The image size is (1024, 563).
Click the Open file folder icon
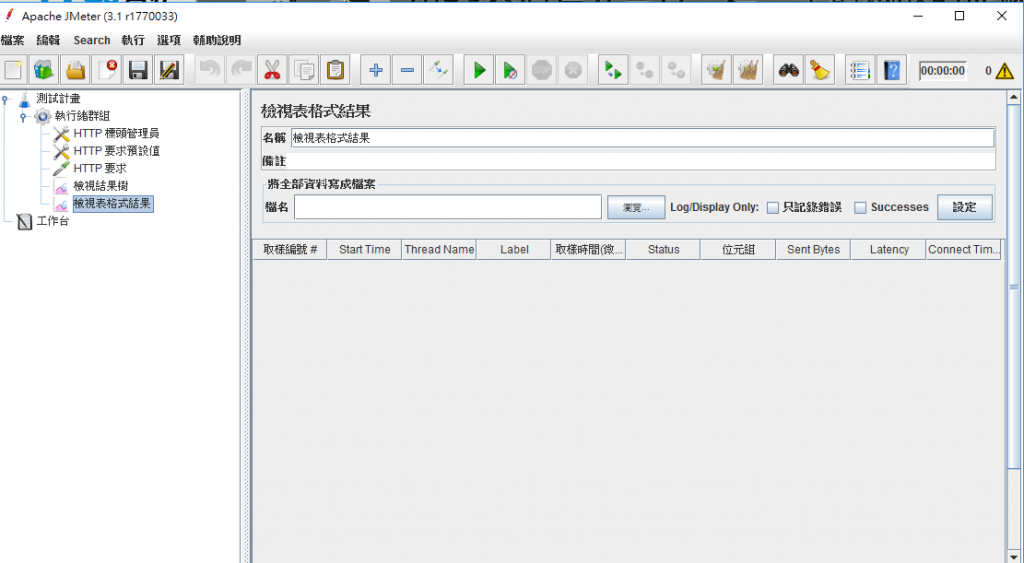pyautogui.click(x=76, y=70)
